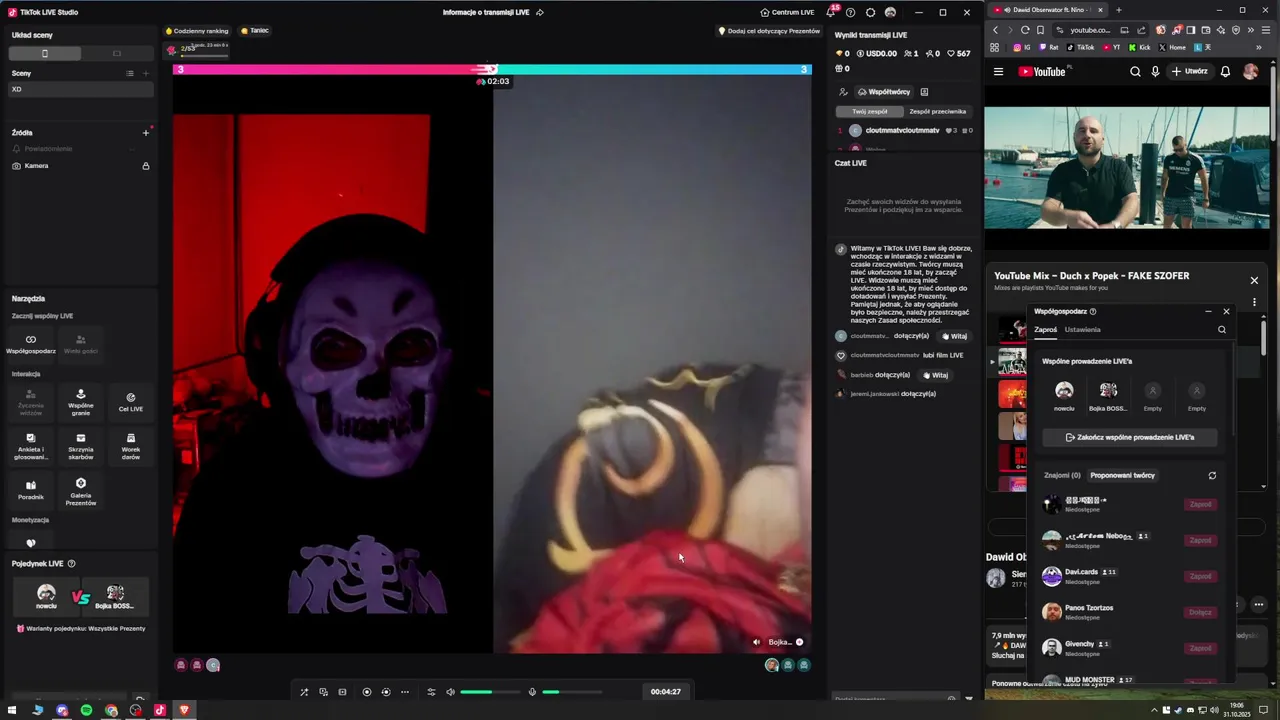Mute the microphone icon
Image resolution: width=1280 pixels, height=720 pixels.
point(532,692)
